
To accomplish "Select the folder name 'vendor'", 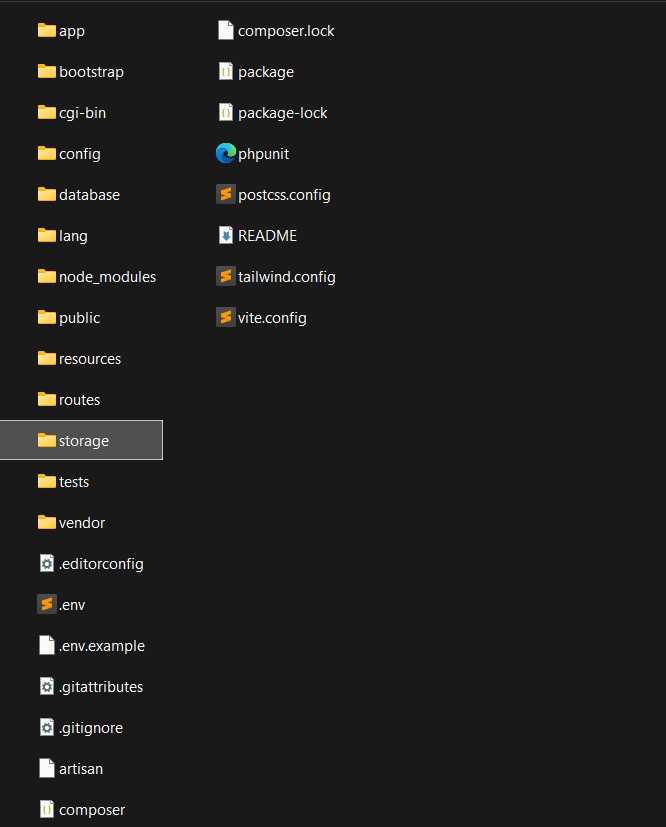I will point(82,523).
